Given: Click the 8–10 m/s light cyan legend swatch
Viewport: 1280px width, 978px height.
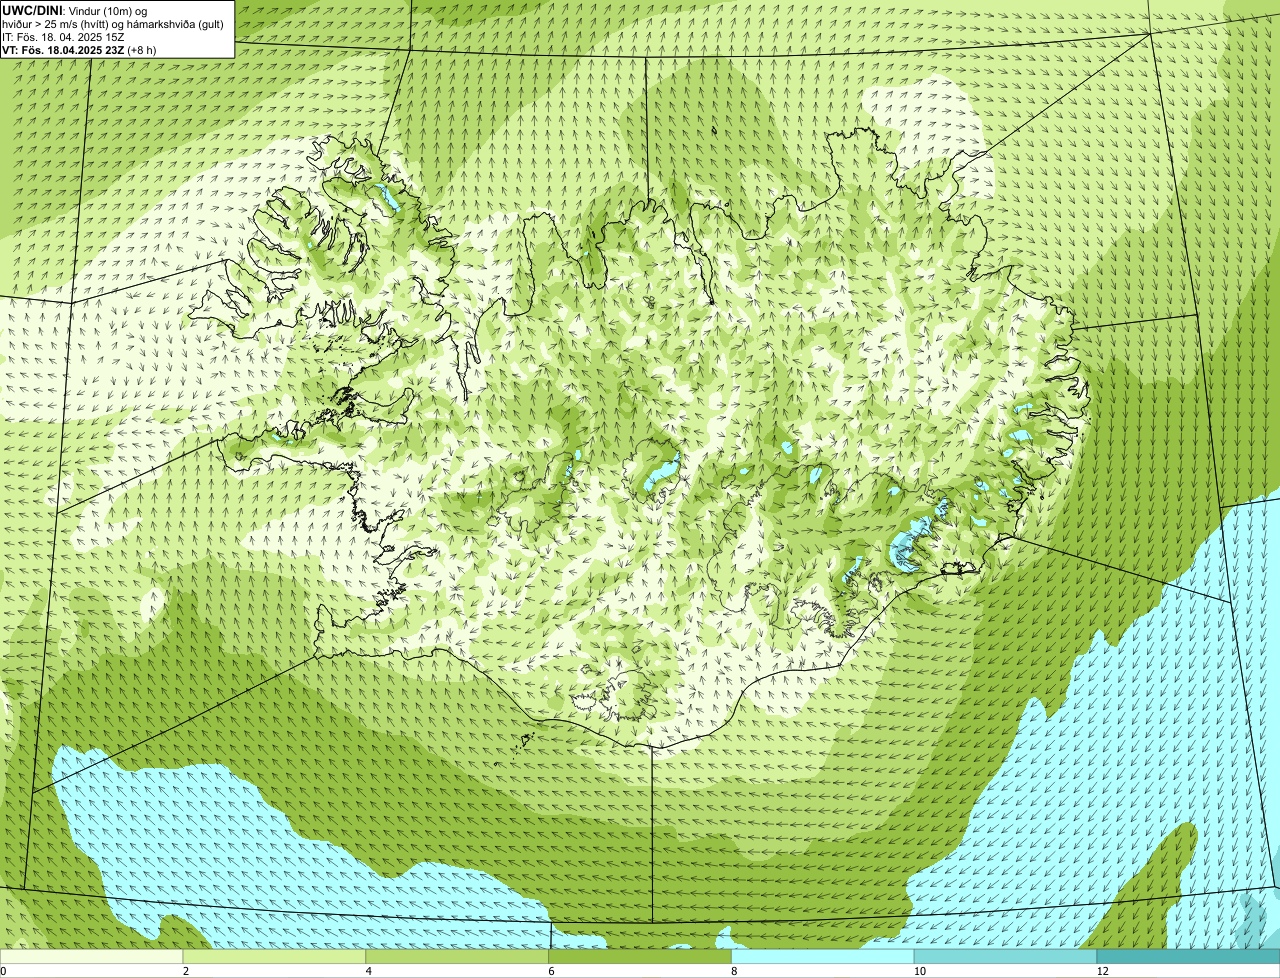Looking at the screenshot, I should (823, 957).
